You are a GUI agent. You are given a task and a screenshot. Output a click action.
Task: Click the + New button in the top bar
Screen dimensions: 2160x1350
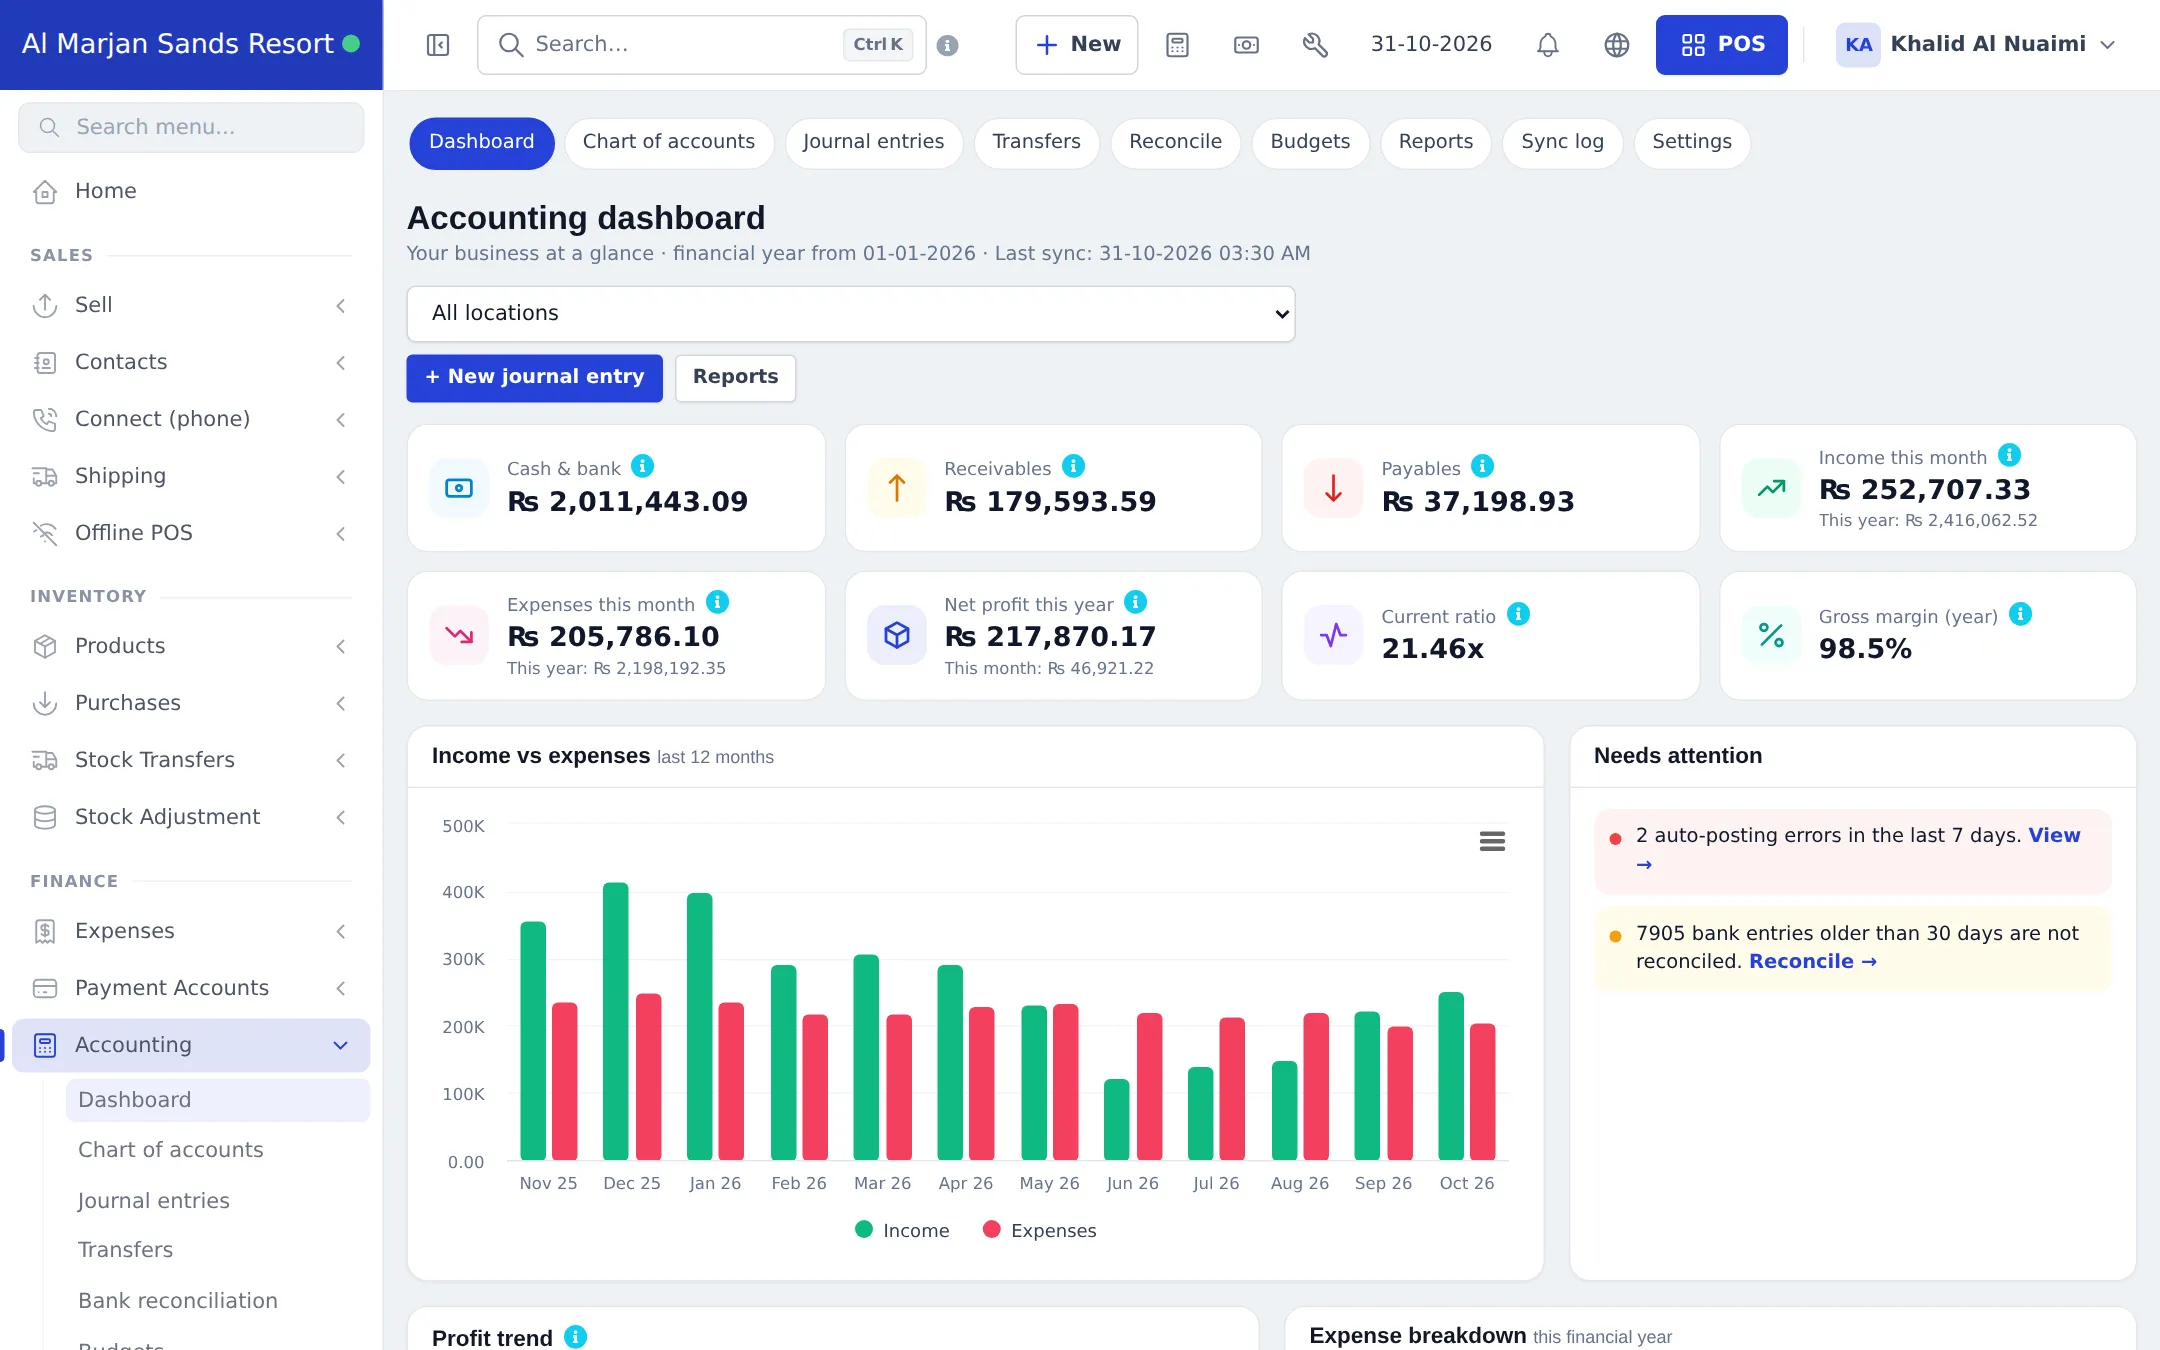1076,45
